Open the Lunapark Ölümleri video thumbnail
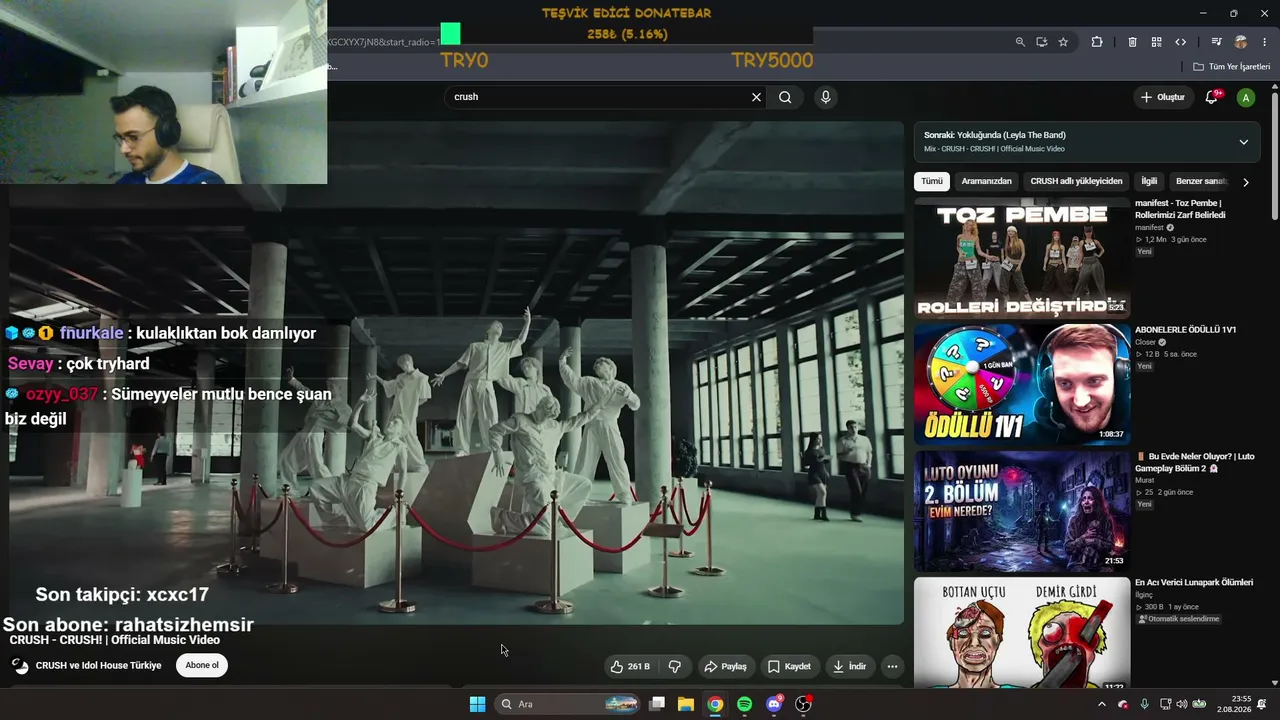Viewport: 1280px width, 720px height. (x=1022, y=634)
